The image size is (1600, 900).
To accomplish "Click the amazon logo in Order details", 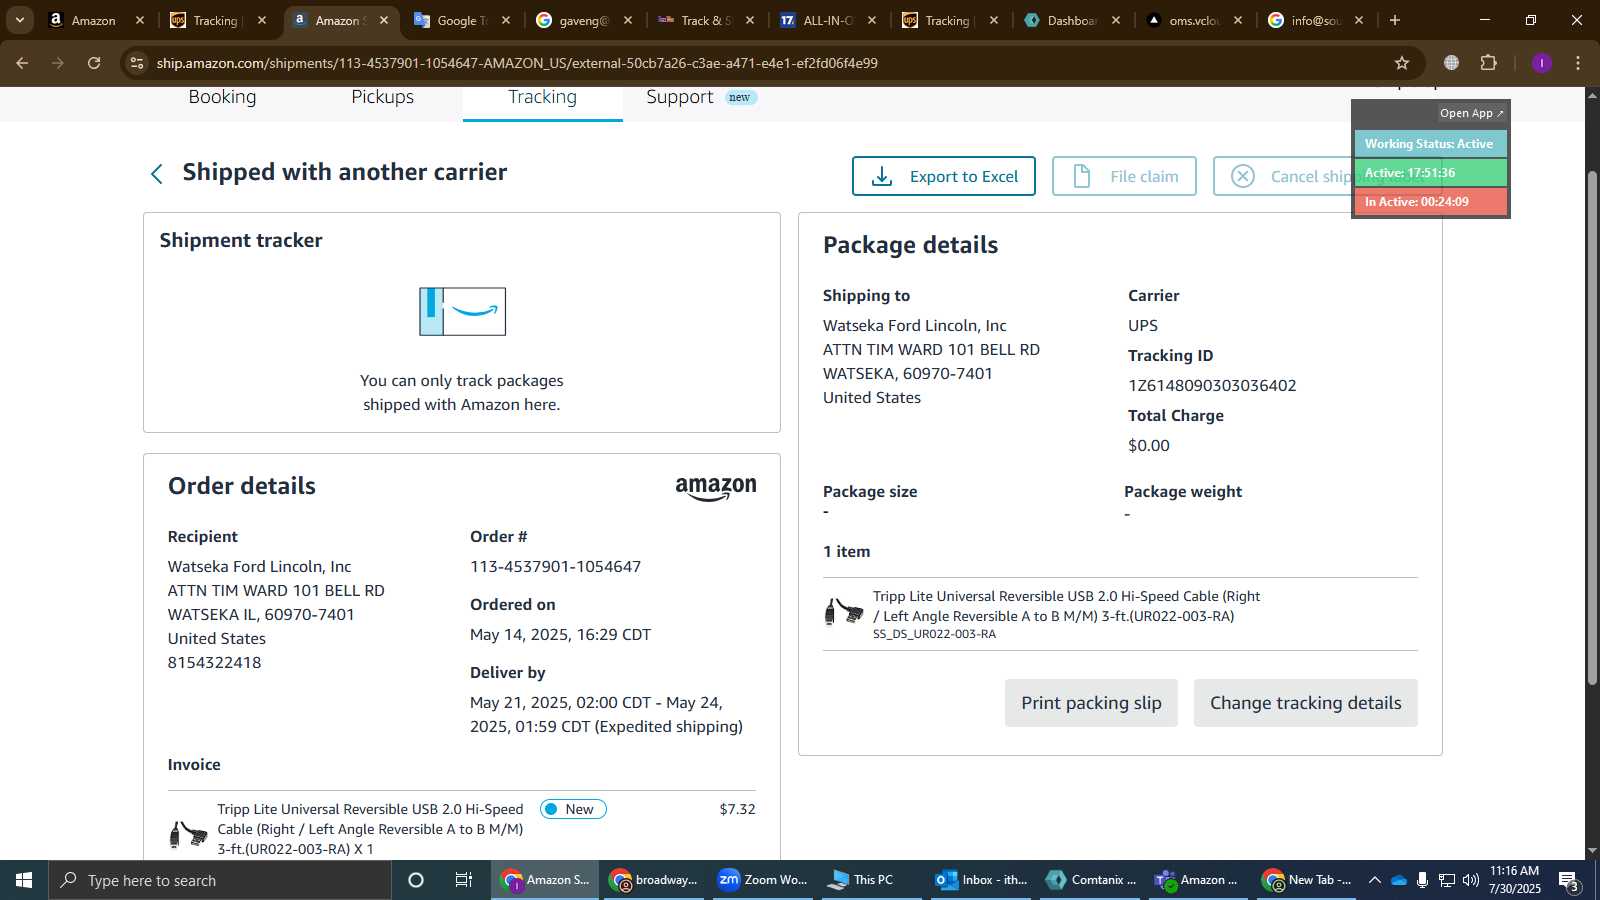I will [716, 488].
